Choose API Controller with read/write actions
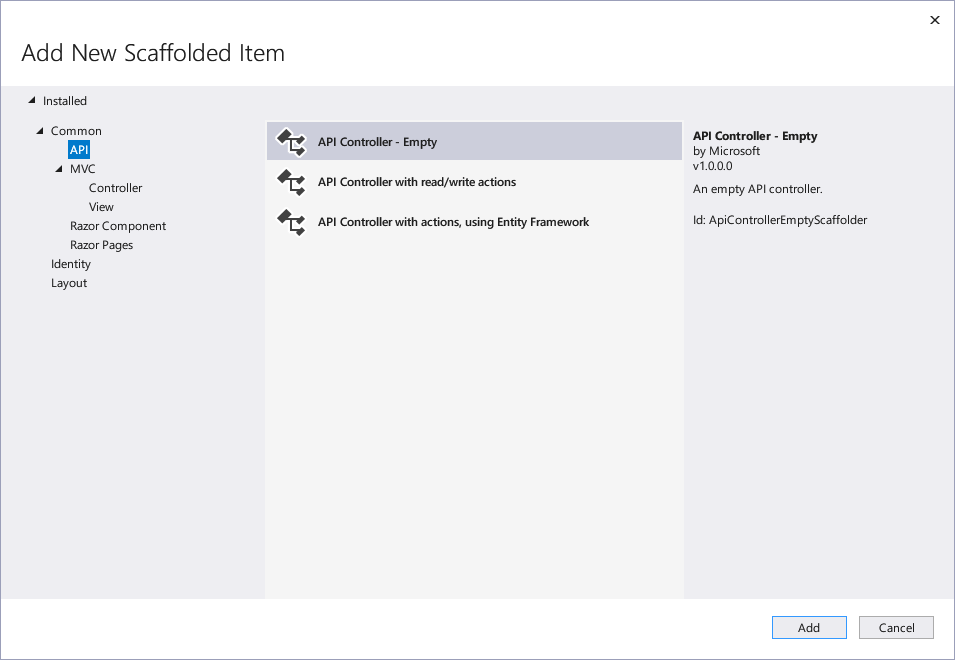 click(x=474, y=182)
